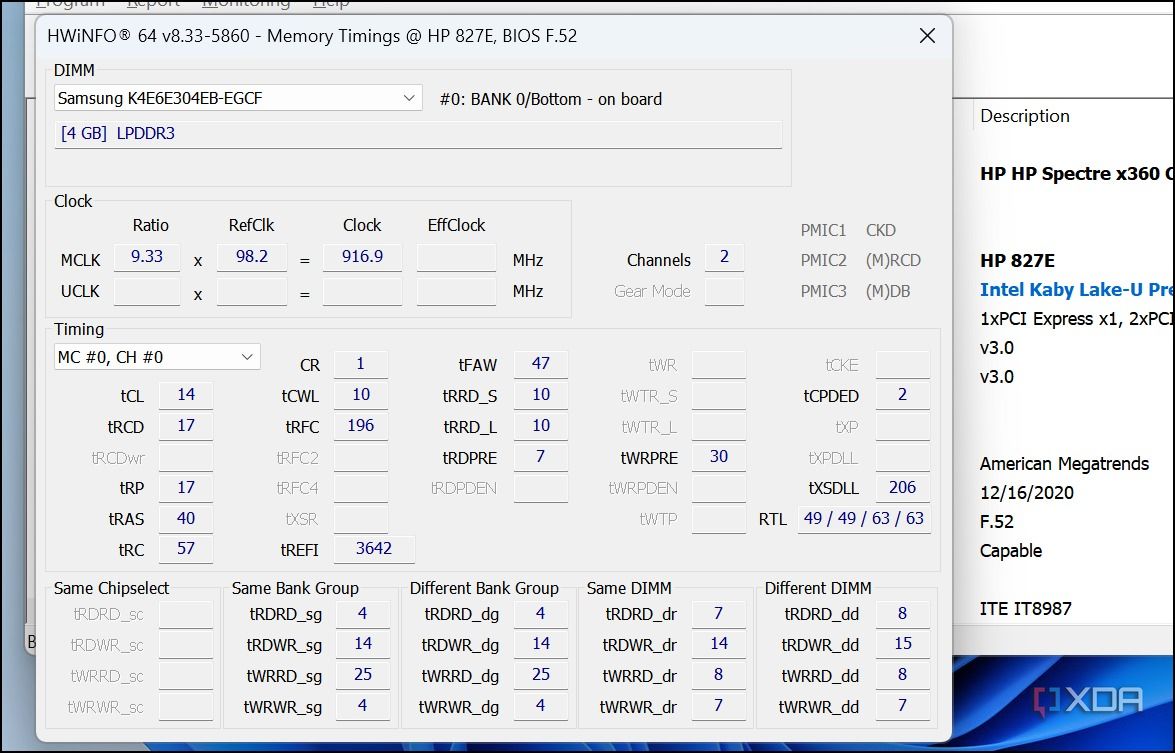Click the '12/16/2020' date in background window

1027,493
